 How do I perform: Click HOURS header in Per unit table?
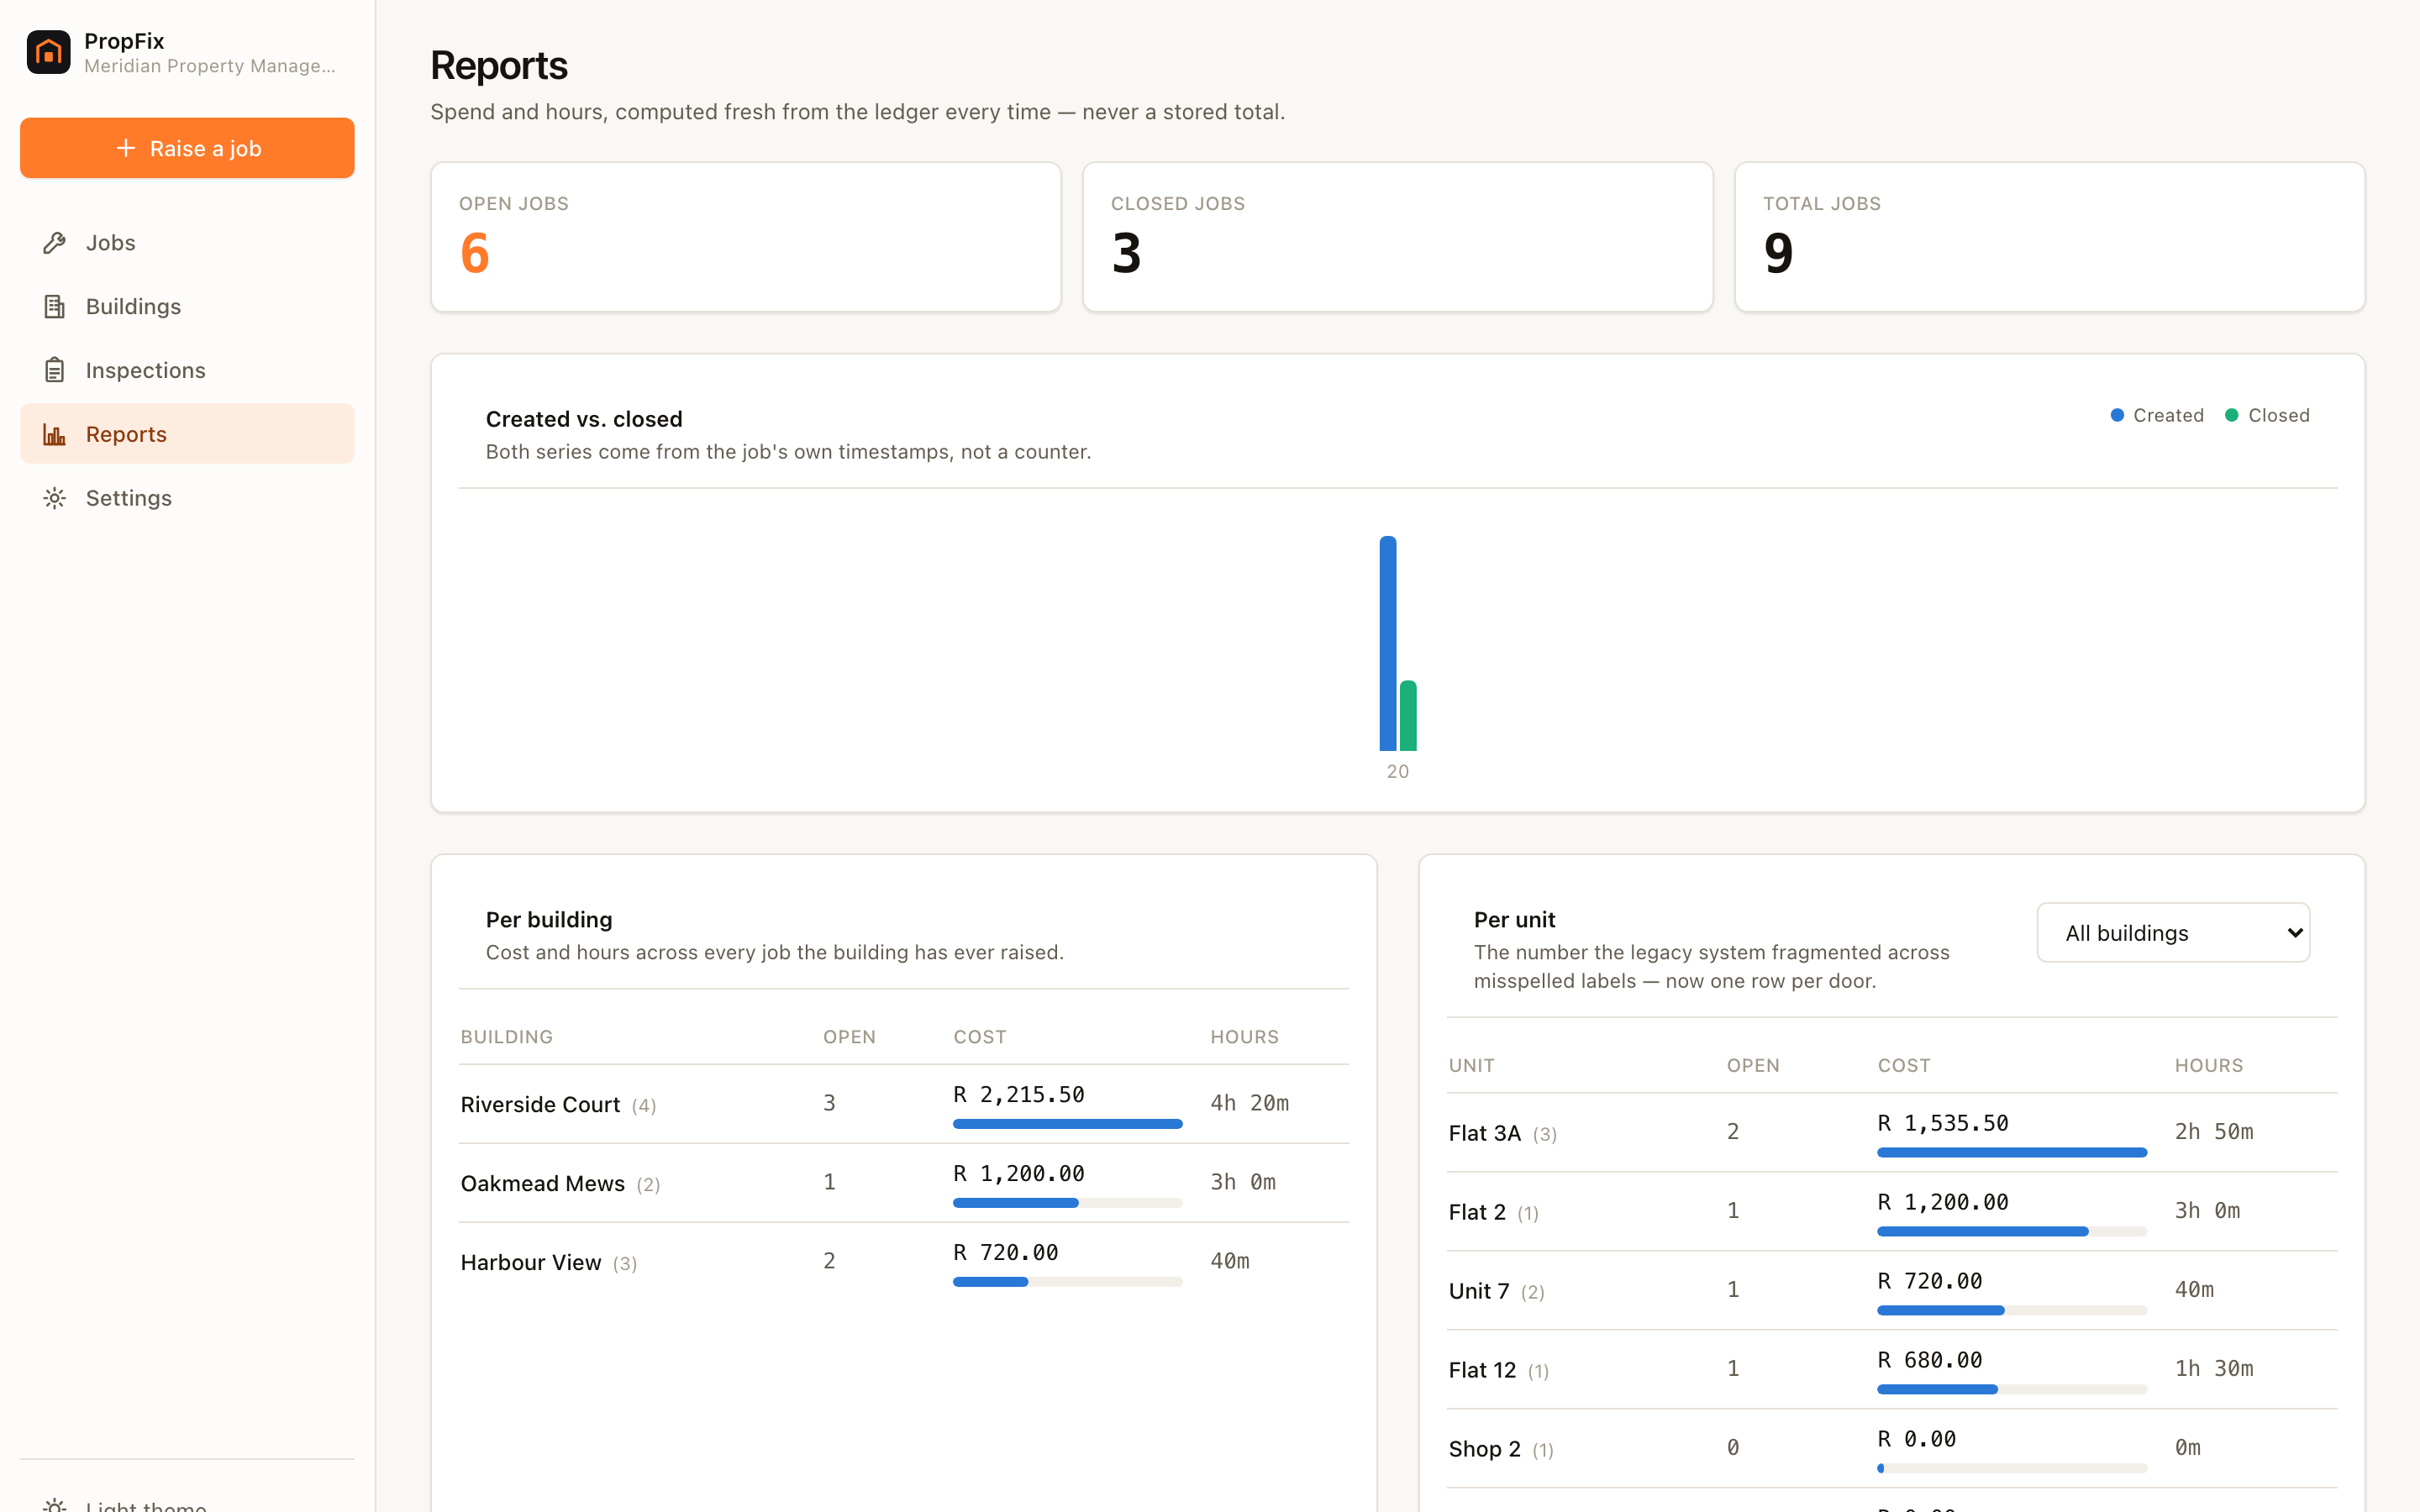pos(2209,1066)
